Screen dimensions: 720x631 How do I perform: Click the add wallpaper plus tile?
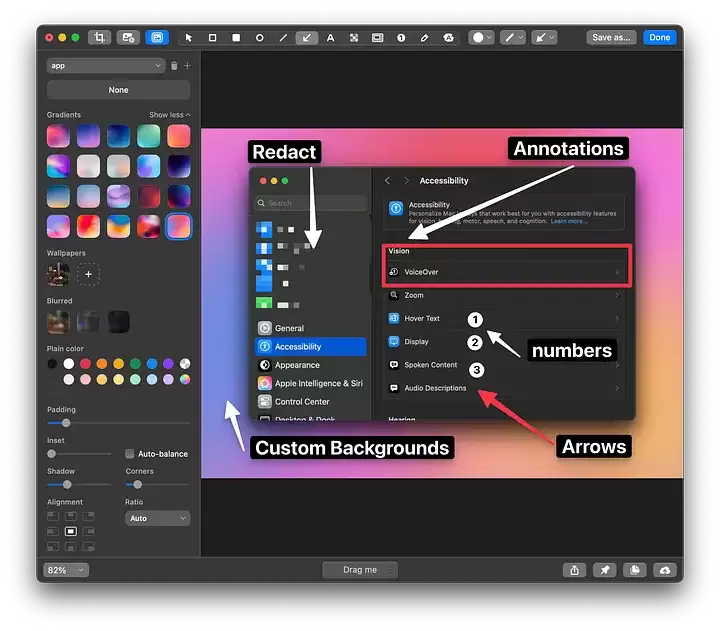click(x=88, y=273)
